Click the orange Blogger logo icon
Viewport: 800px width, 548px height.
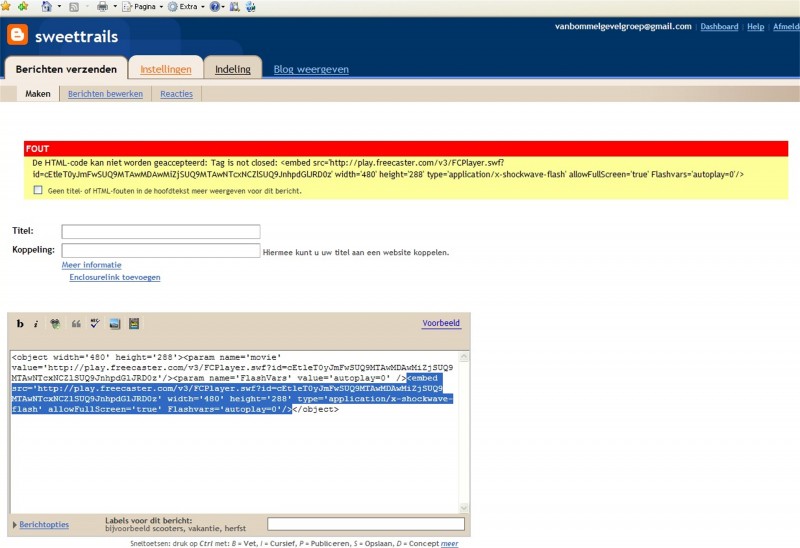(17, 35)
